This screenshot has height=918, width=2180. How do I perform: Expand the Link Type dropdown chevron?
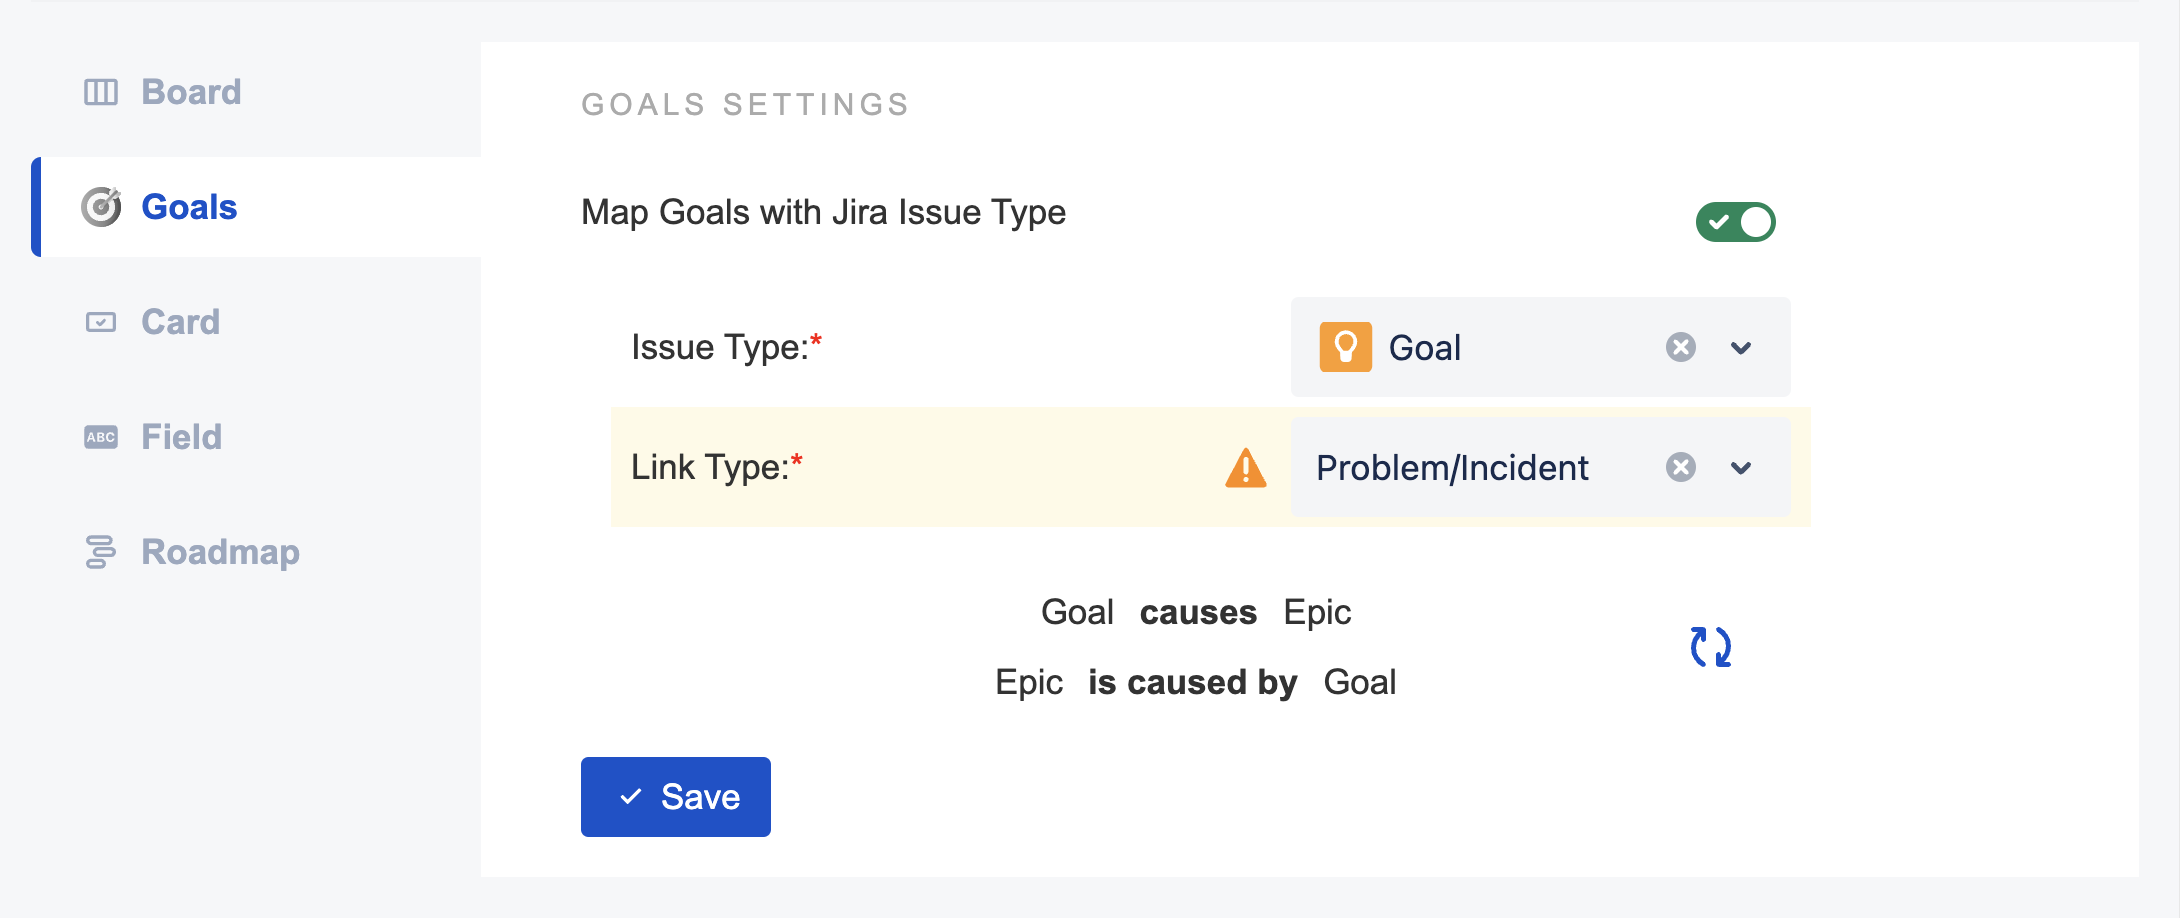coord(1741,468)
